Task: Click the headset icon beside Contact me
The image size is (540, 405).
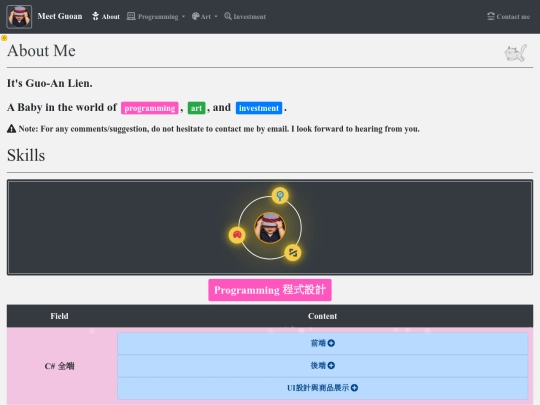Action: pyautogui.click(x=491, y=16)
